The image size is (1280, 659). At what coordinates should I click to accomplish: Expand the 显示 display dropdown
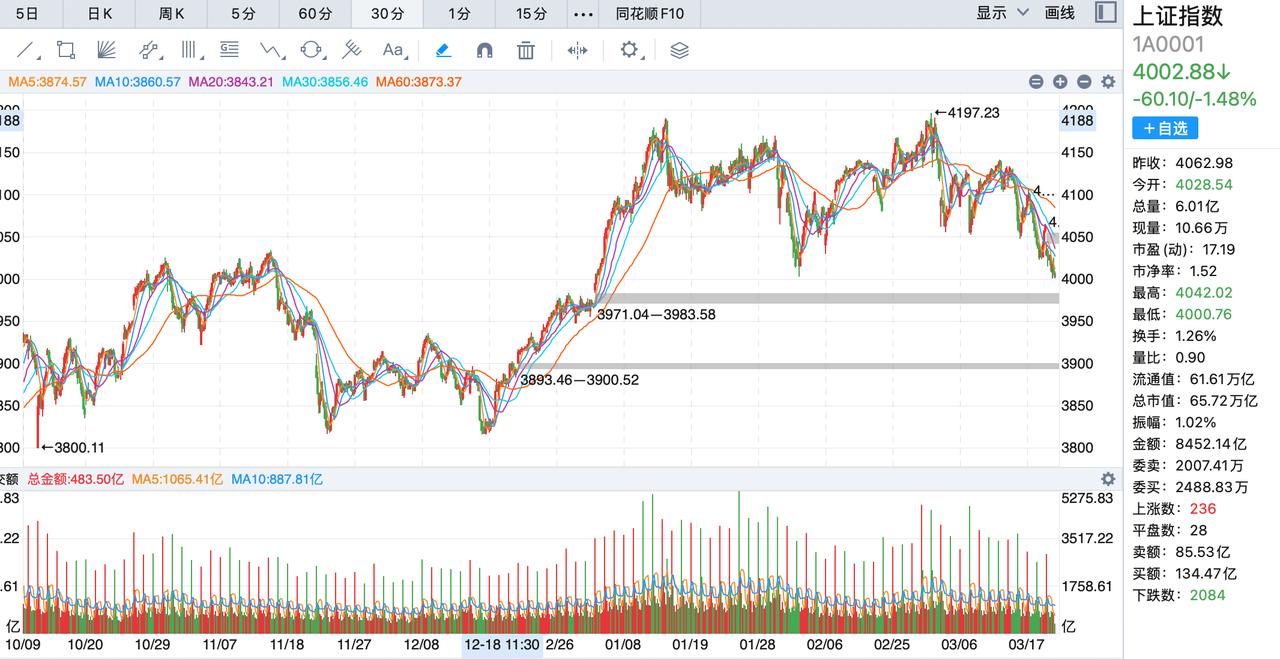point(1002,13)
